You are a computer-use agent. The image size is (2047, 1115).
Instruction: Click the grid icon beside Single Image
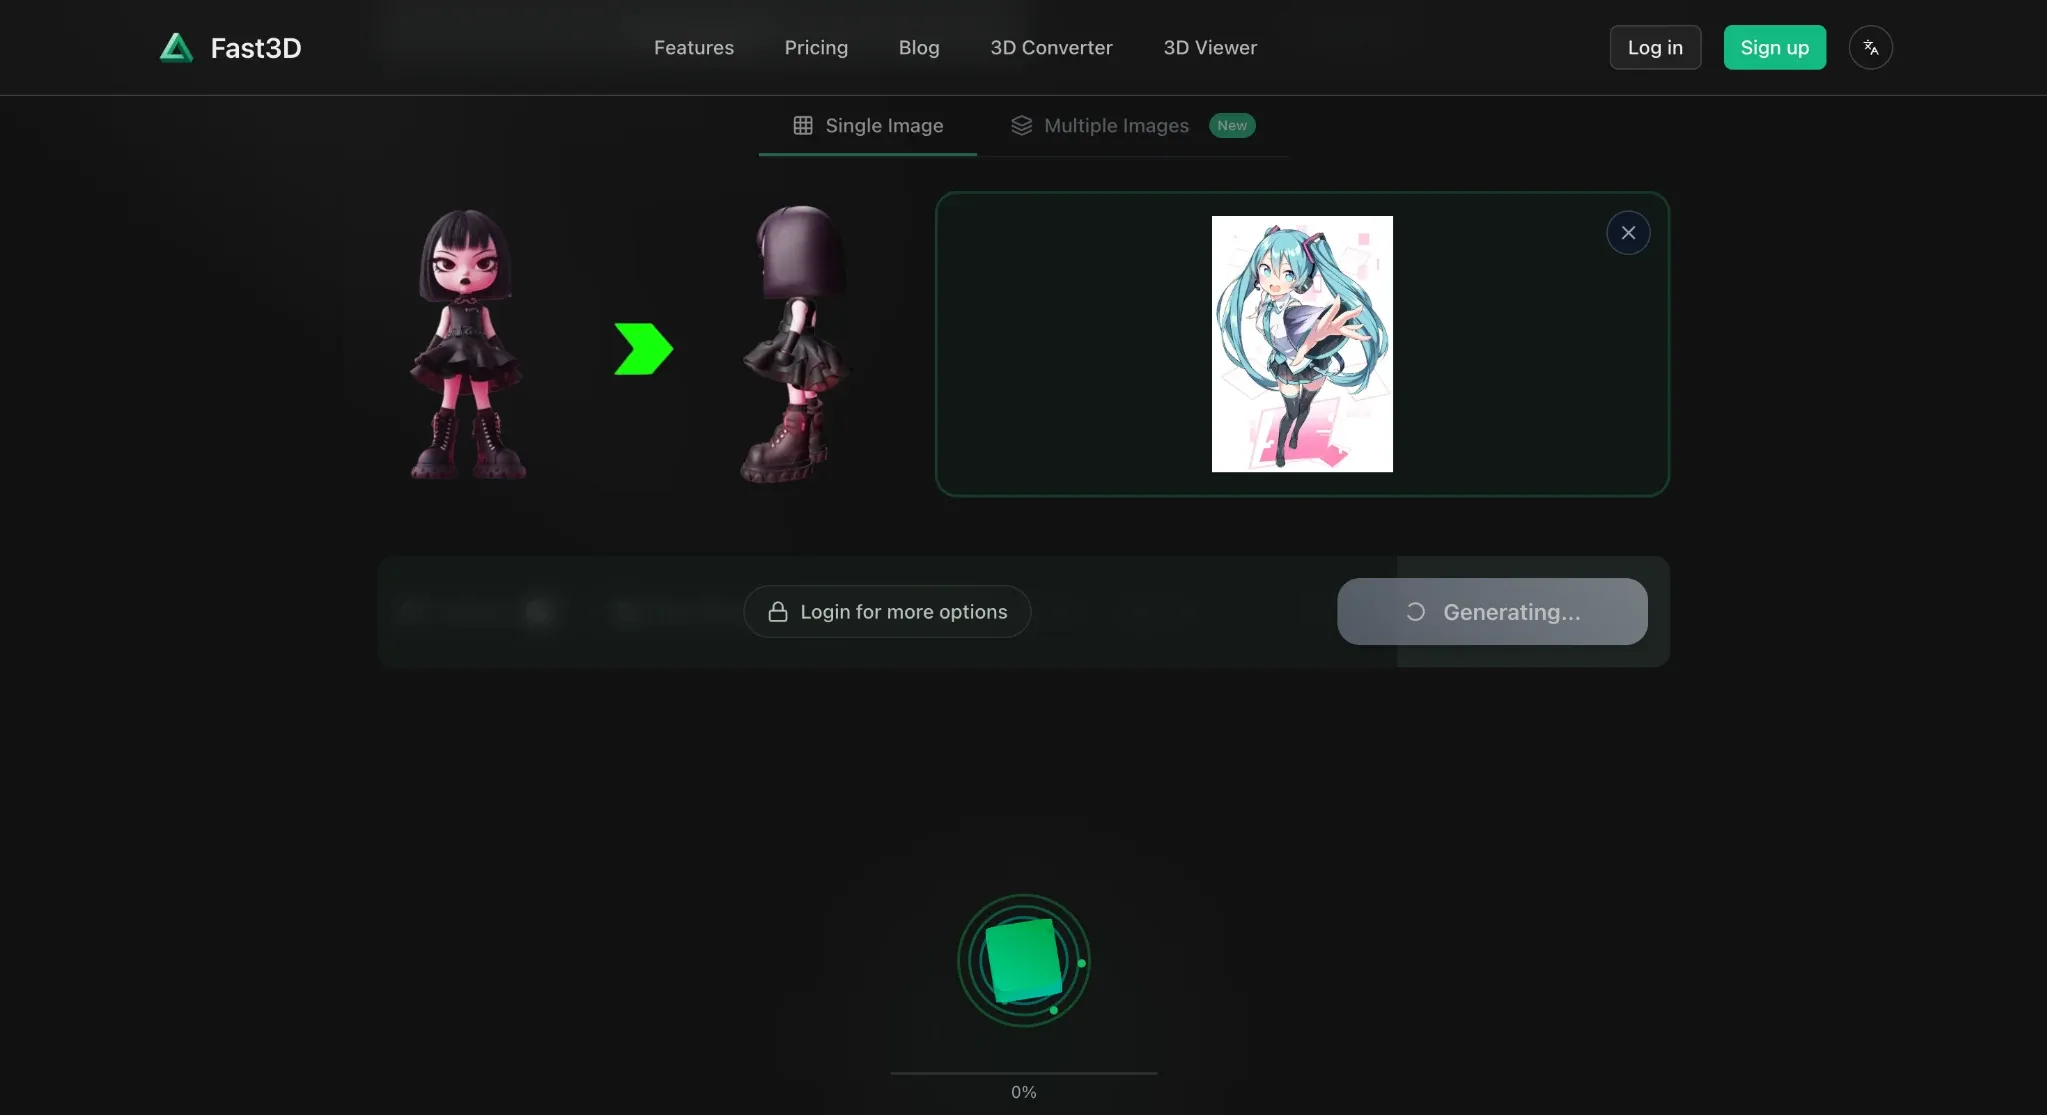[803, 126]
